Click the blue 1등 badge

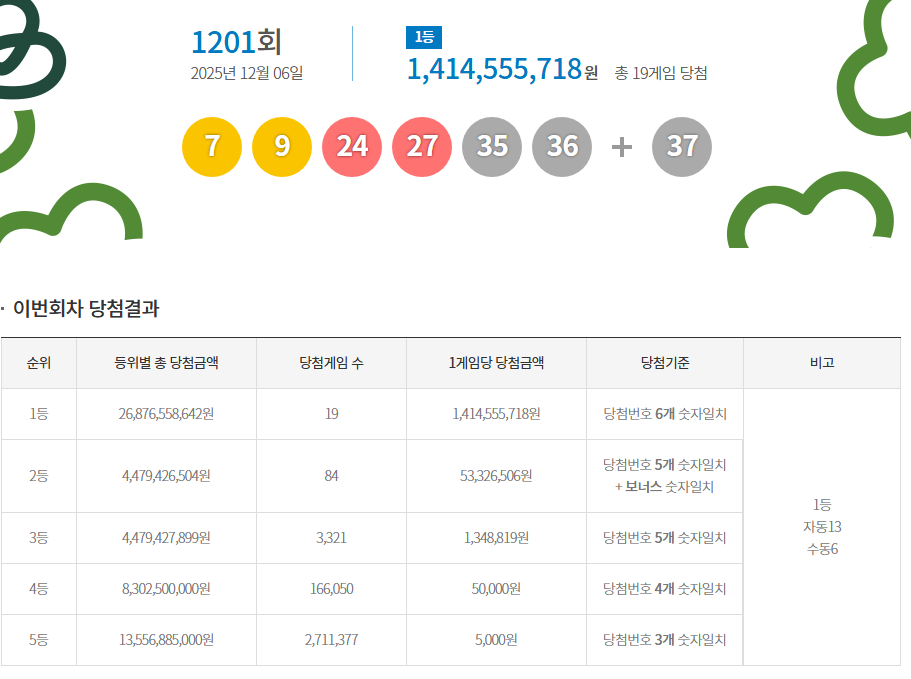pos(423,38)
